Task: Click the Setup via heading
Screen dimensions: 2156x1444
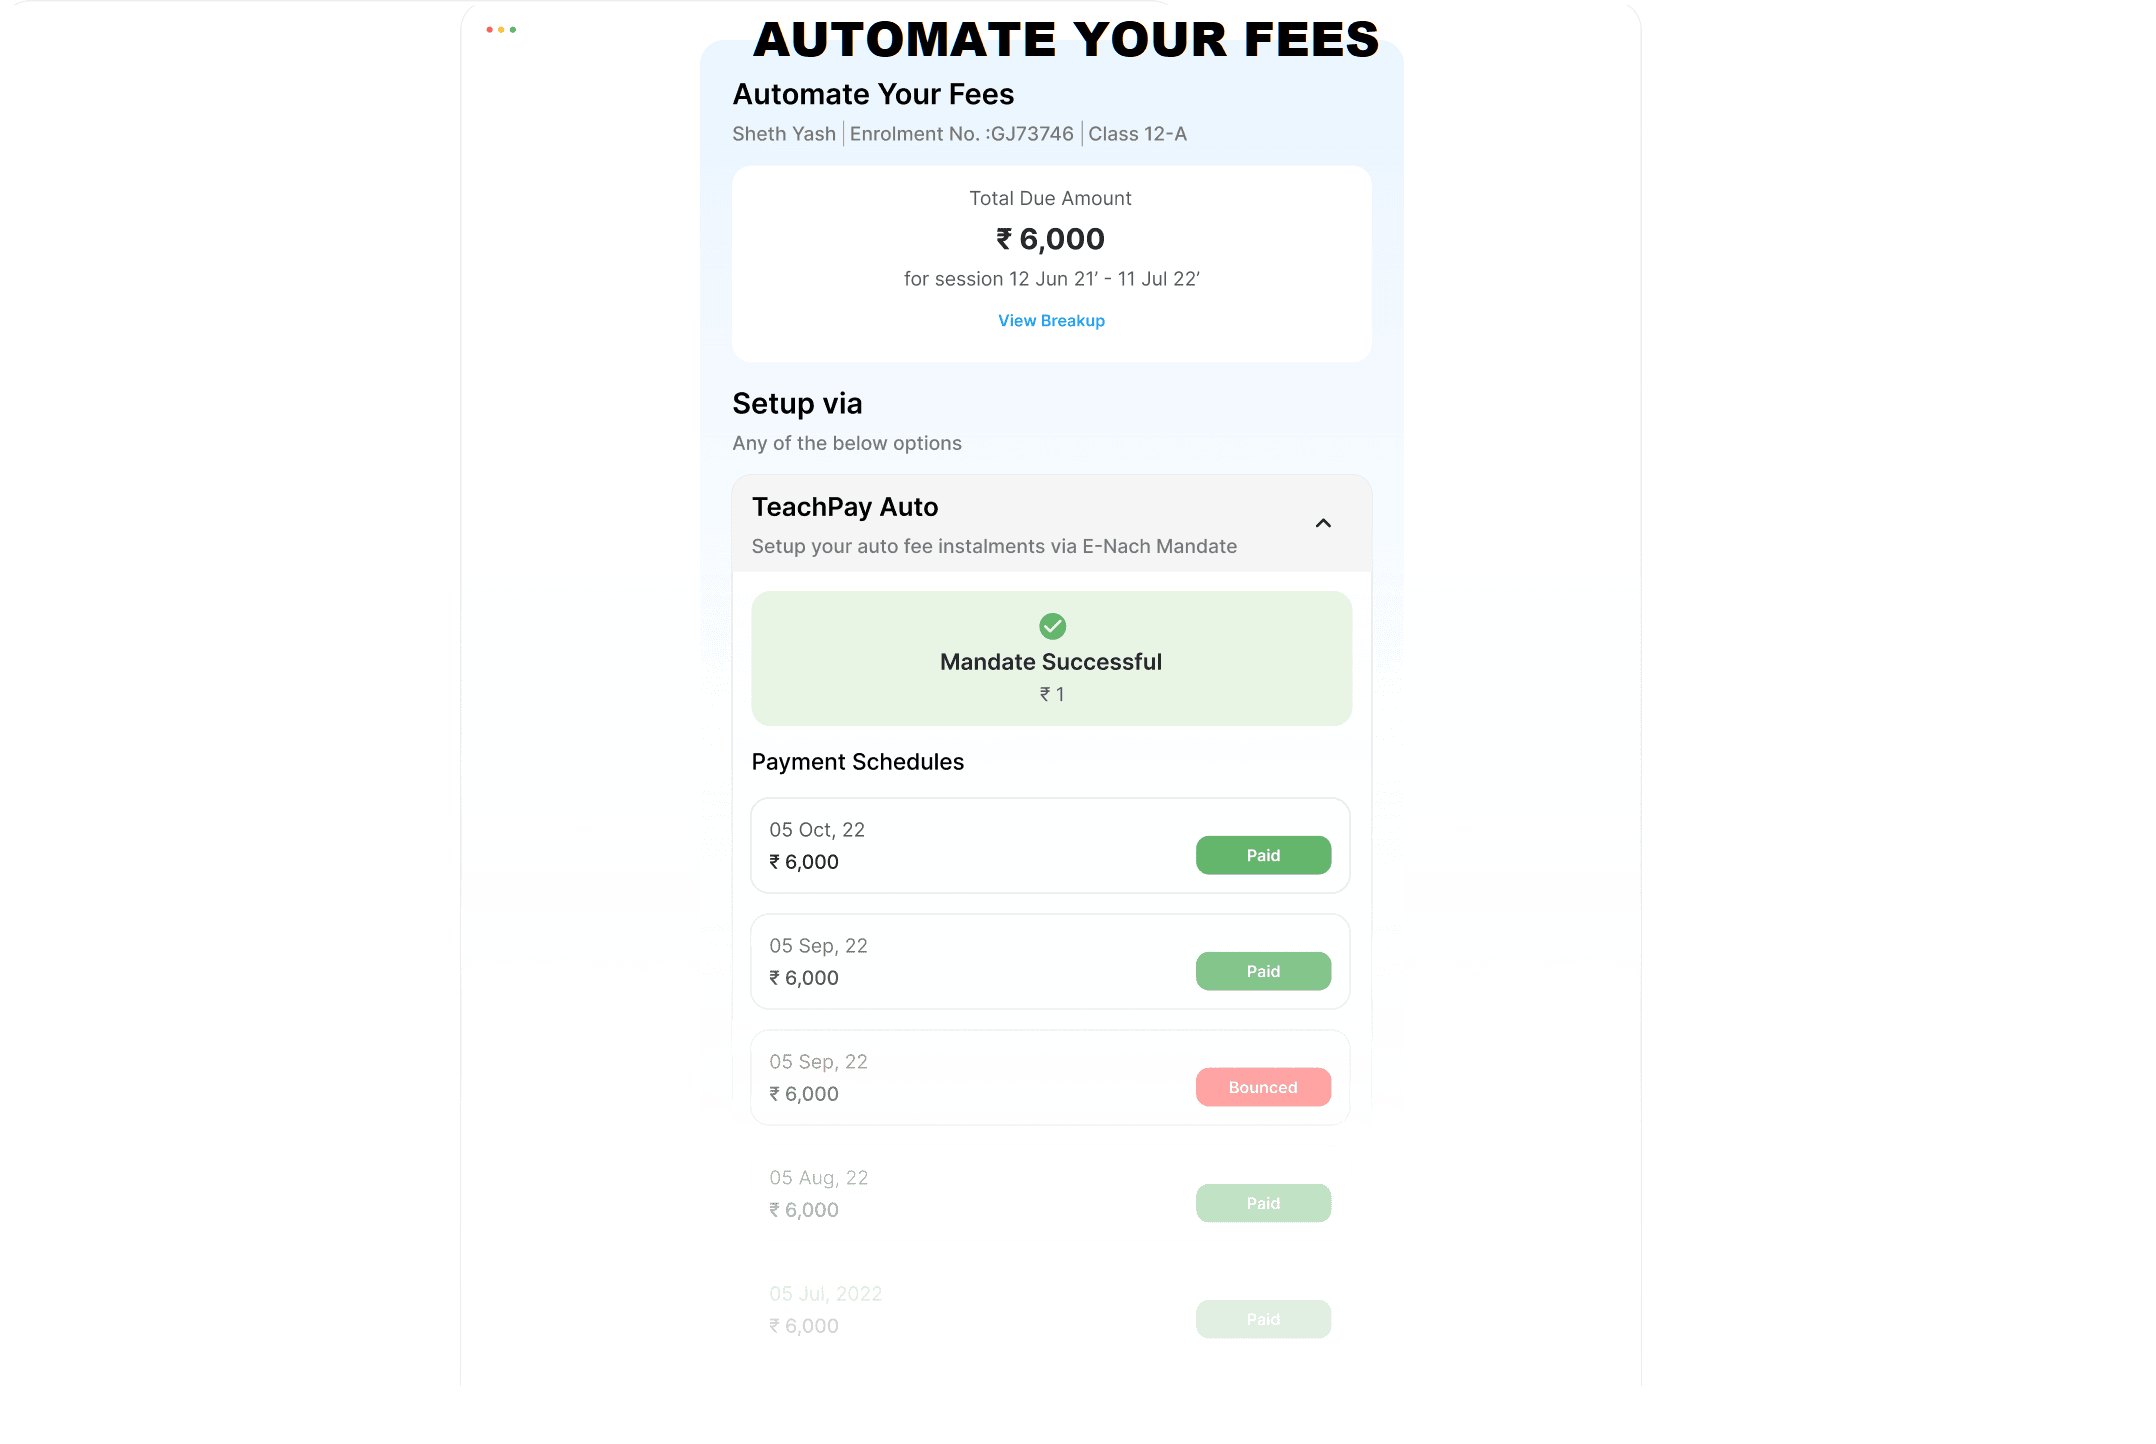Action: [797, 403]
